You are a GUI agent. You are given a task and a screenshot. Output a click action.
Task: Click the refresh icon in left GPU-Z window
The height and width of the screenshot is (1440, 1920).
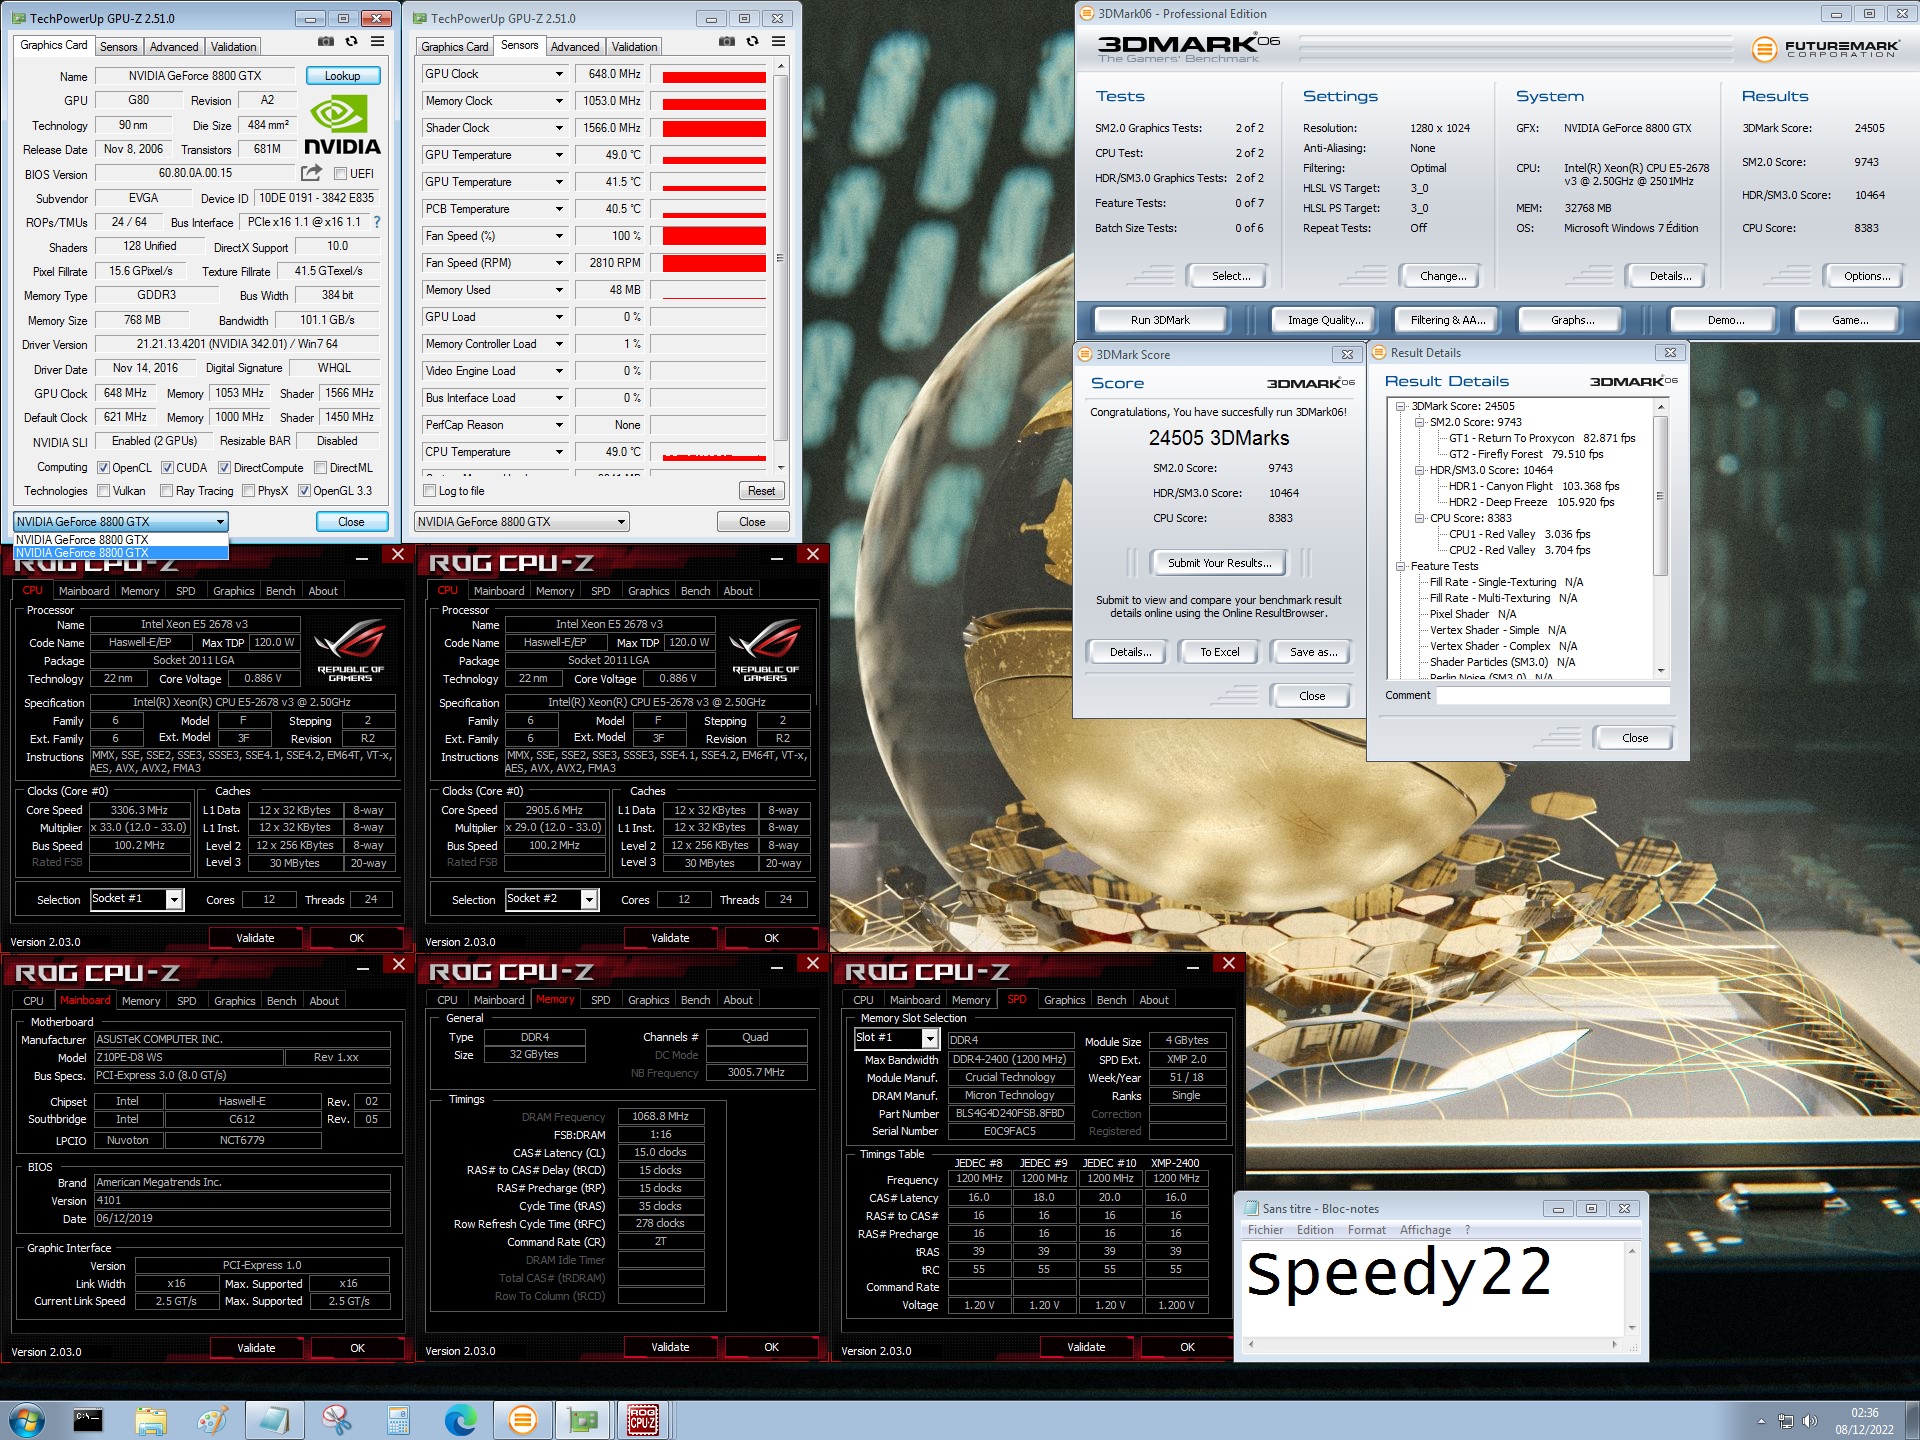351,42
